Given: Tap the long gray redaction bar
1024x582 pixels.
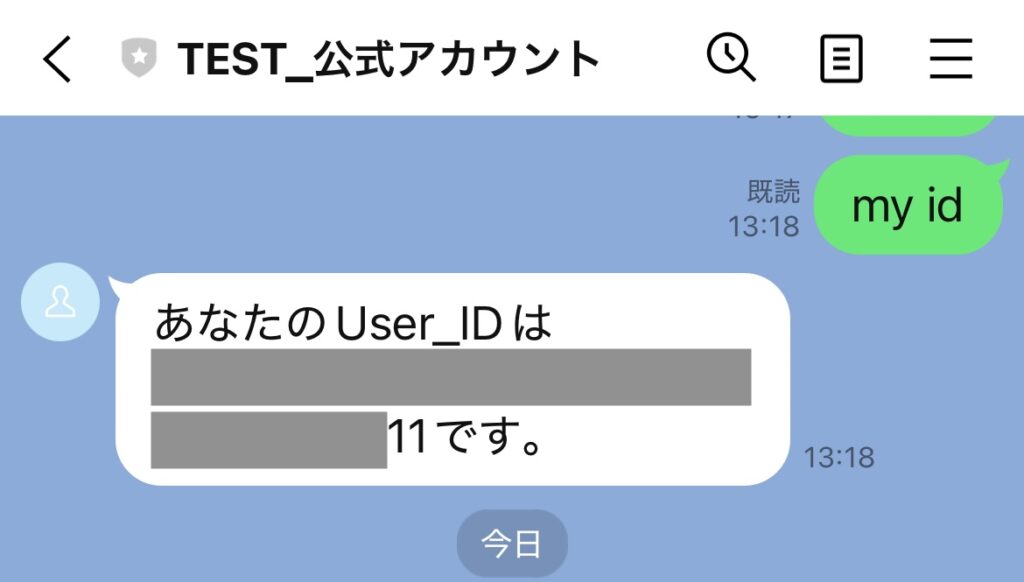Looking at the screenshot, I should (x=451, y=377).
